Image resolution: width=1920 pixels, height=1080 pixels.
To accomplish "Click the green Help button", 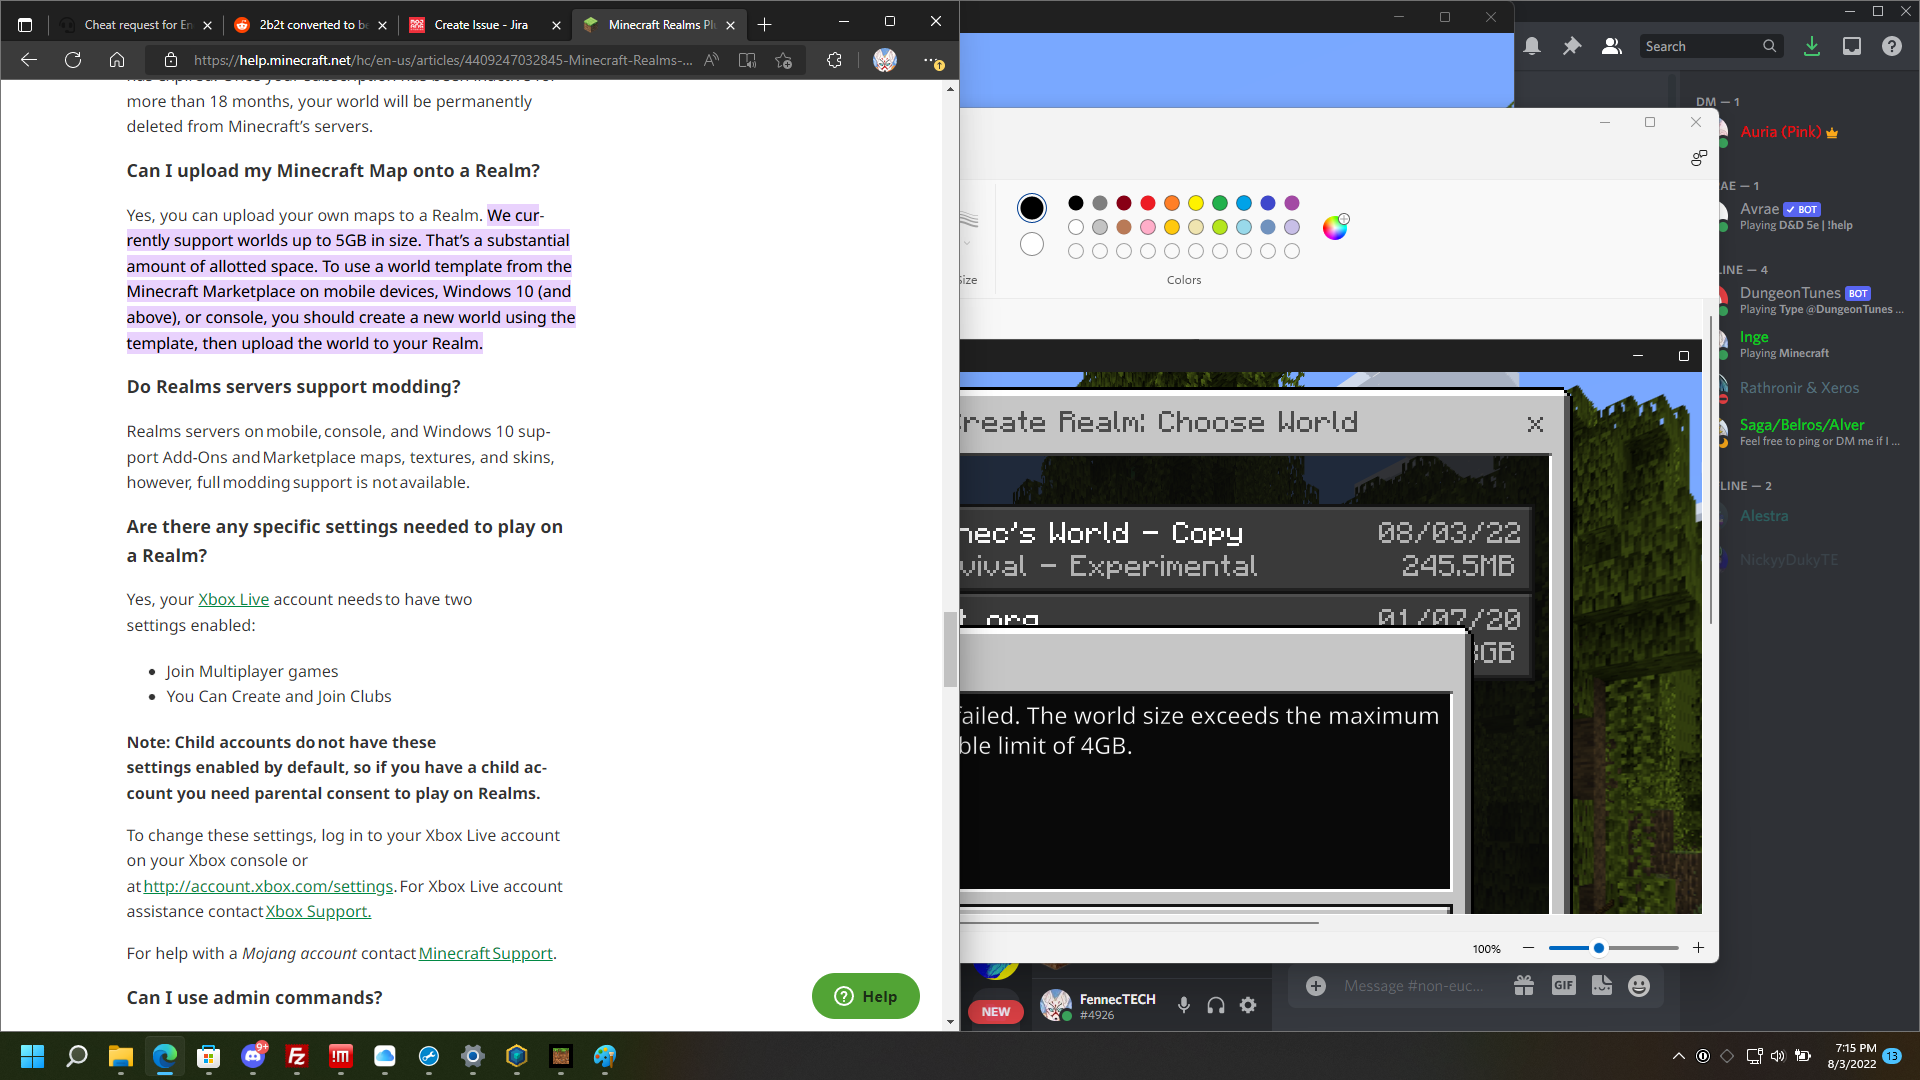I will [865, 996].
